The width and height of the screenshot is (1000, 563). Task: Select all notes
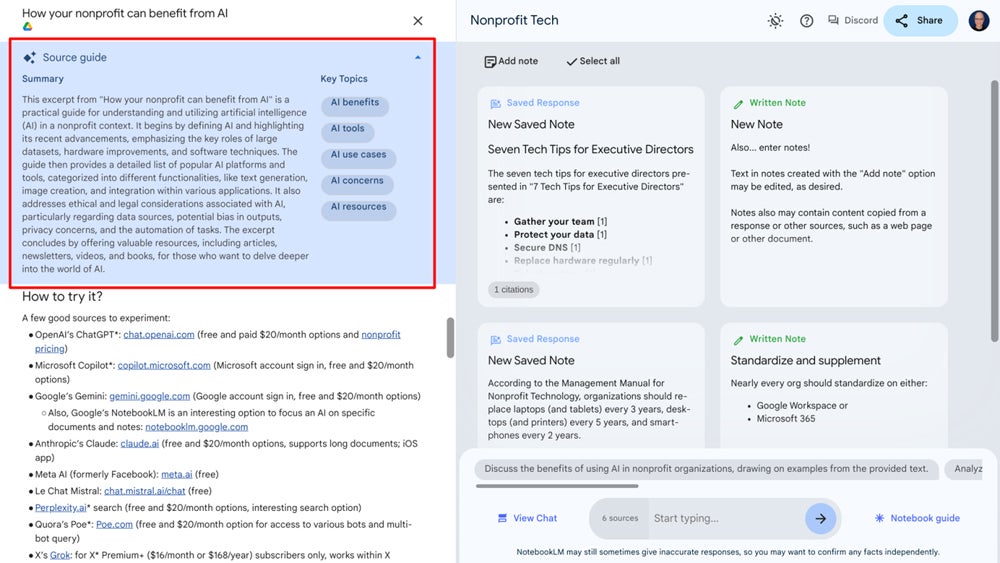[x=593, y=61]
